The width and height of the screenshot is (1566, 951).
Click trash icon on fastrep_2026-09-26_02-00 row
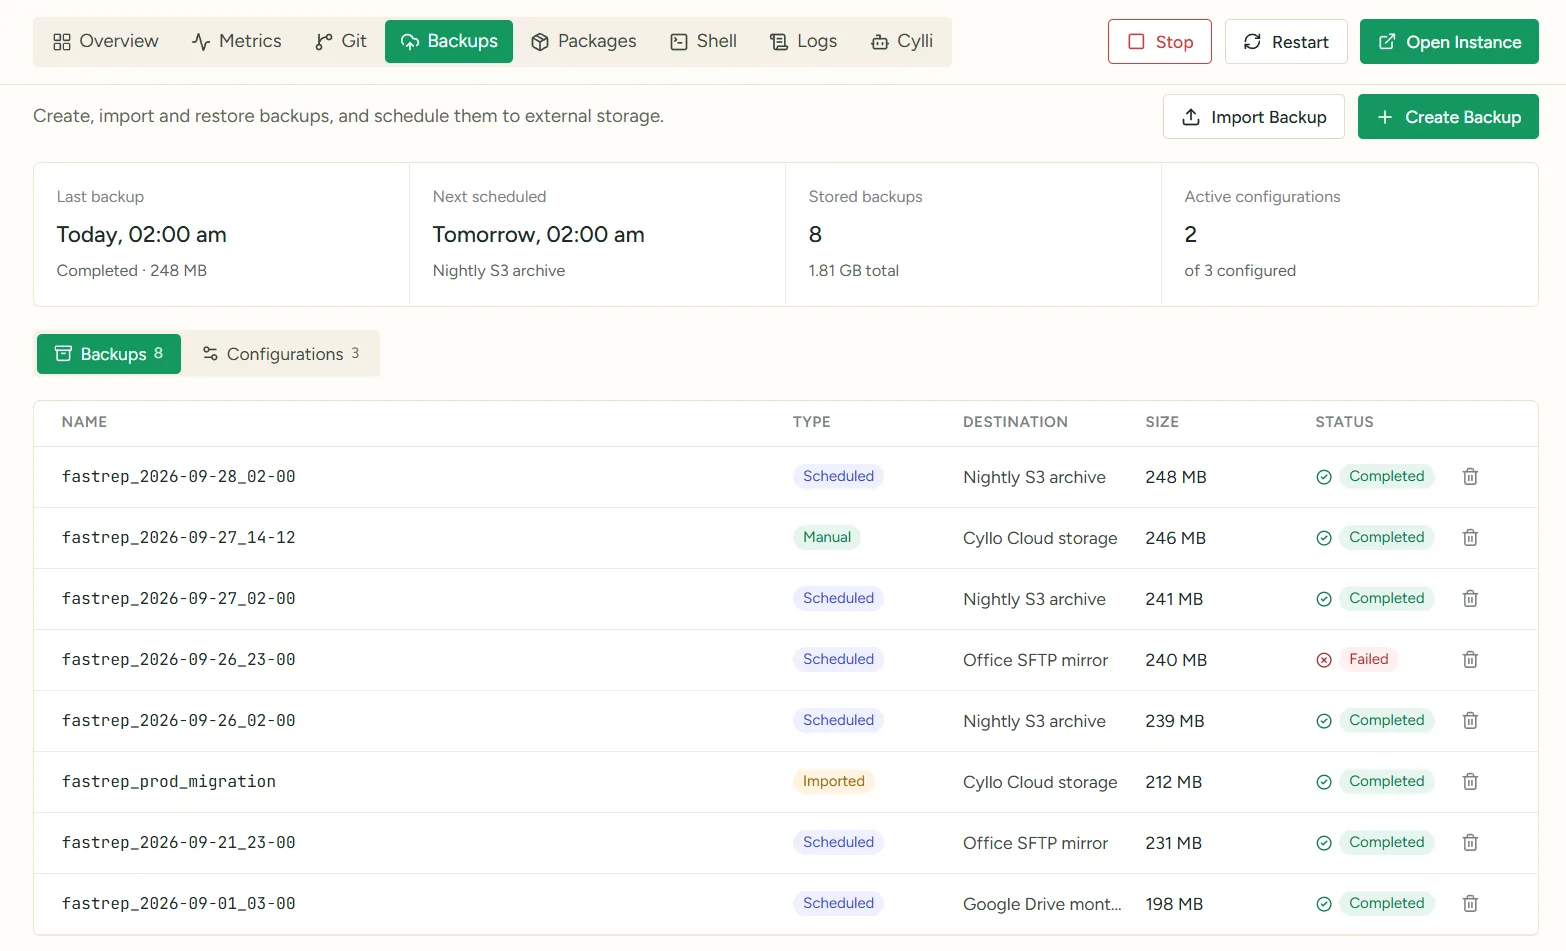pos(1470,721)
